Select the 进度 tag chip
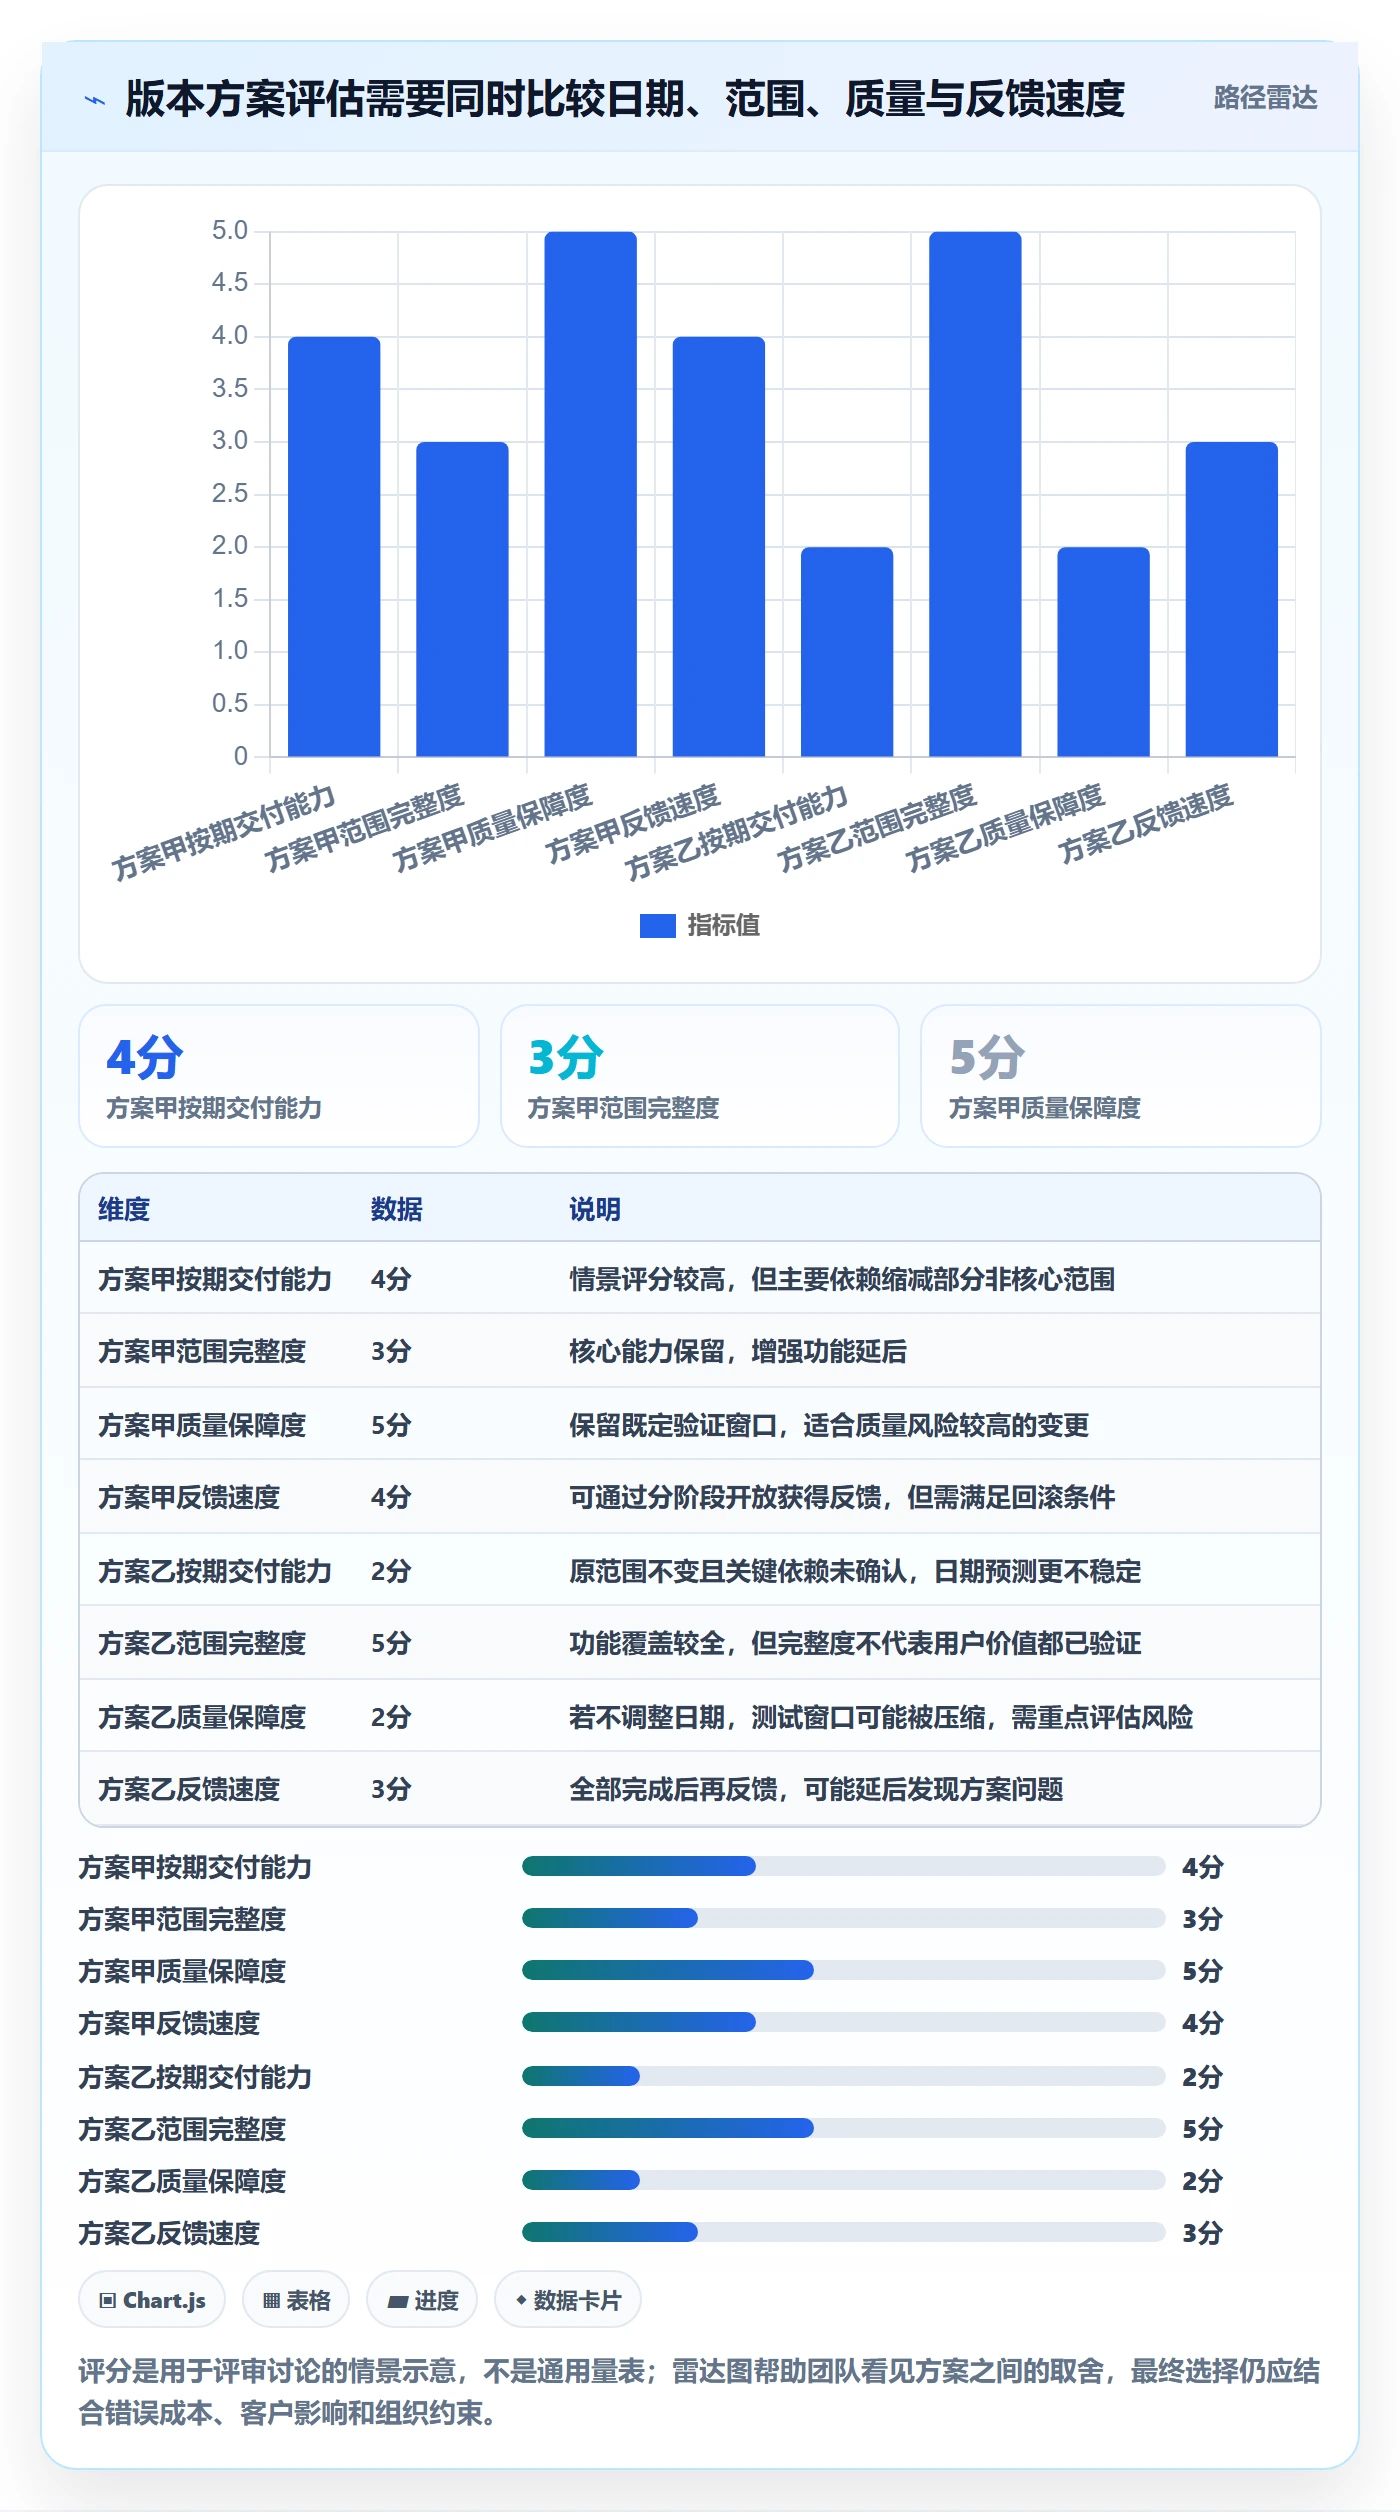Image resolution: width=1400 pixels, height=2512 pixels. (422, 2300)
